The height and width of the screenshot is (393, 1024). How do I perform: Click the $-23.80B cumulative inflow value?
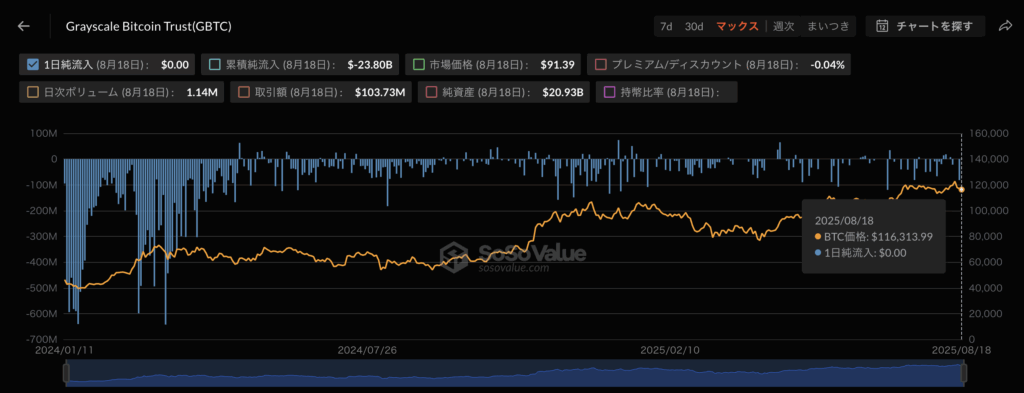[370, 65]
